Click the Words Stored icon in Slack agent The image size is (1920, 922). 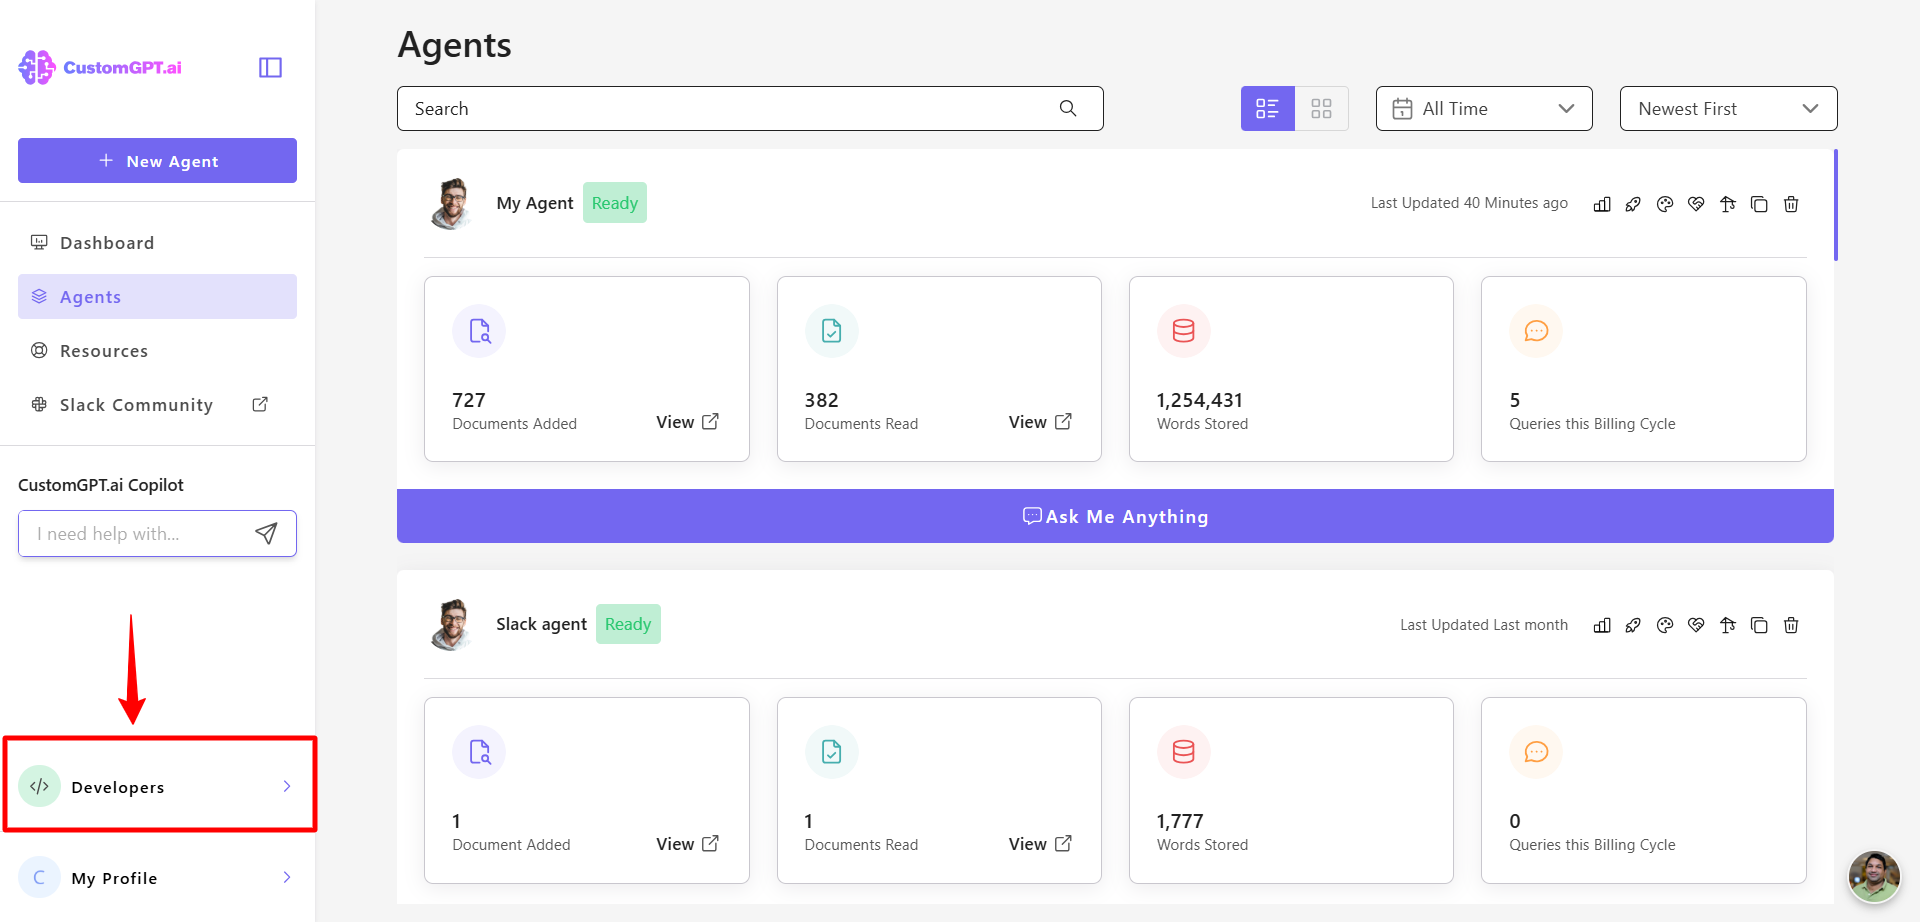coord(1184,752)
